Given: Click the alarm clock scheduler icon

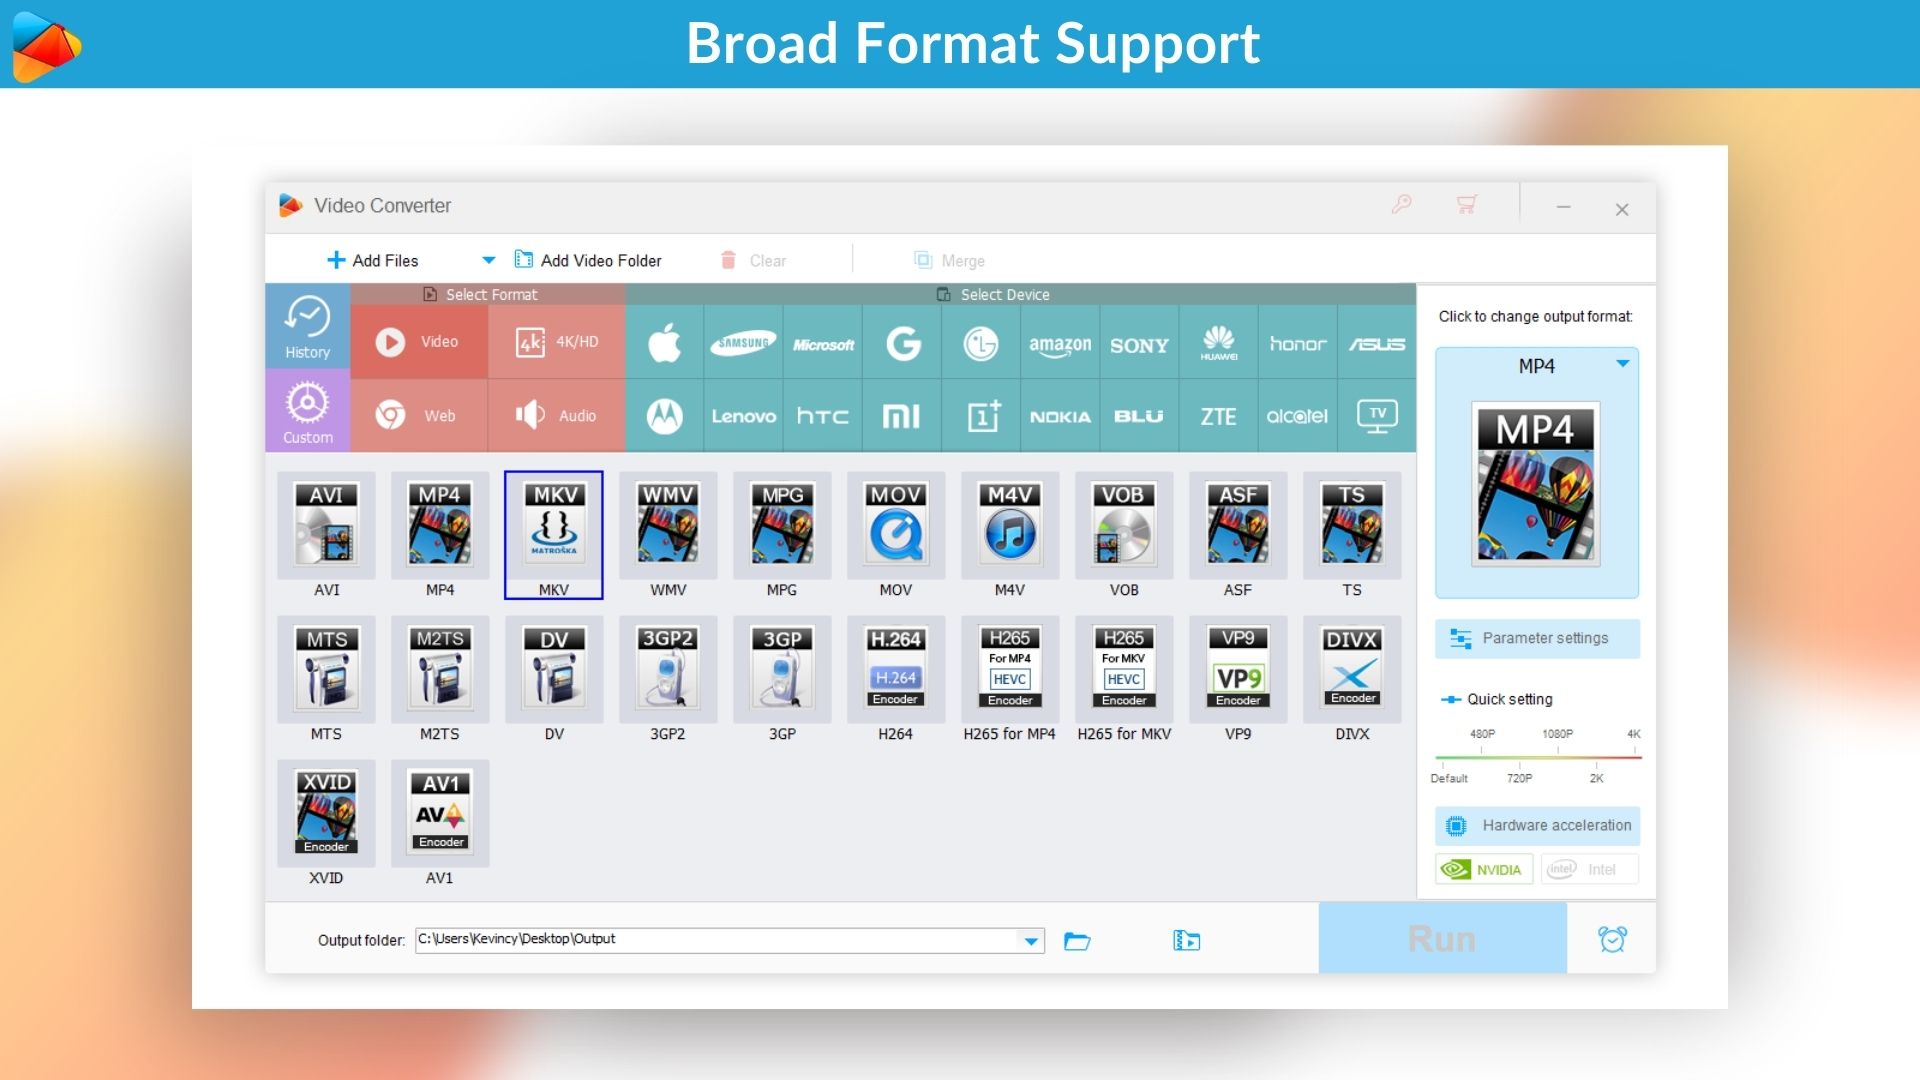Looking at the screenshot, I should (x=1612, y=939).
